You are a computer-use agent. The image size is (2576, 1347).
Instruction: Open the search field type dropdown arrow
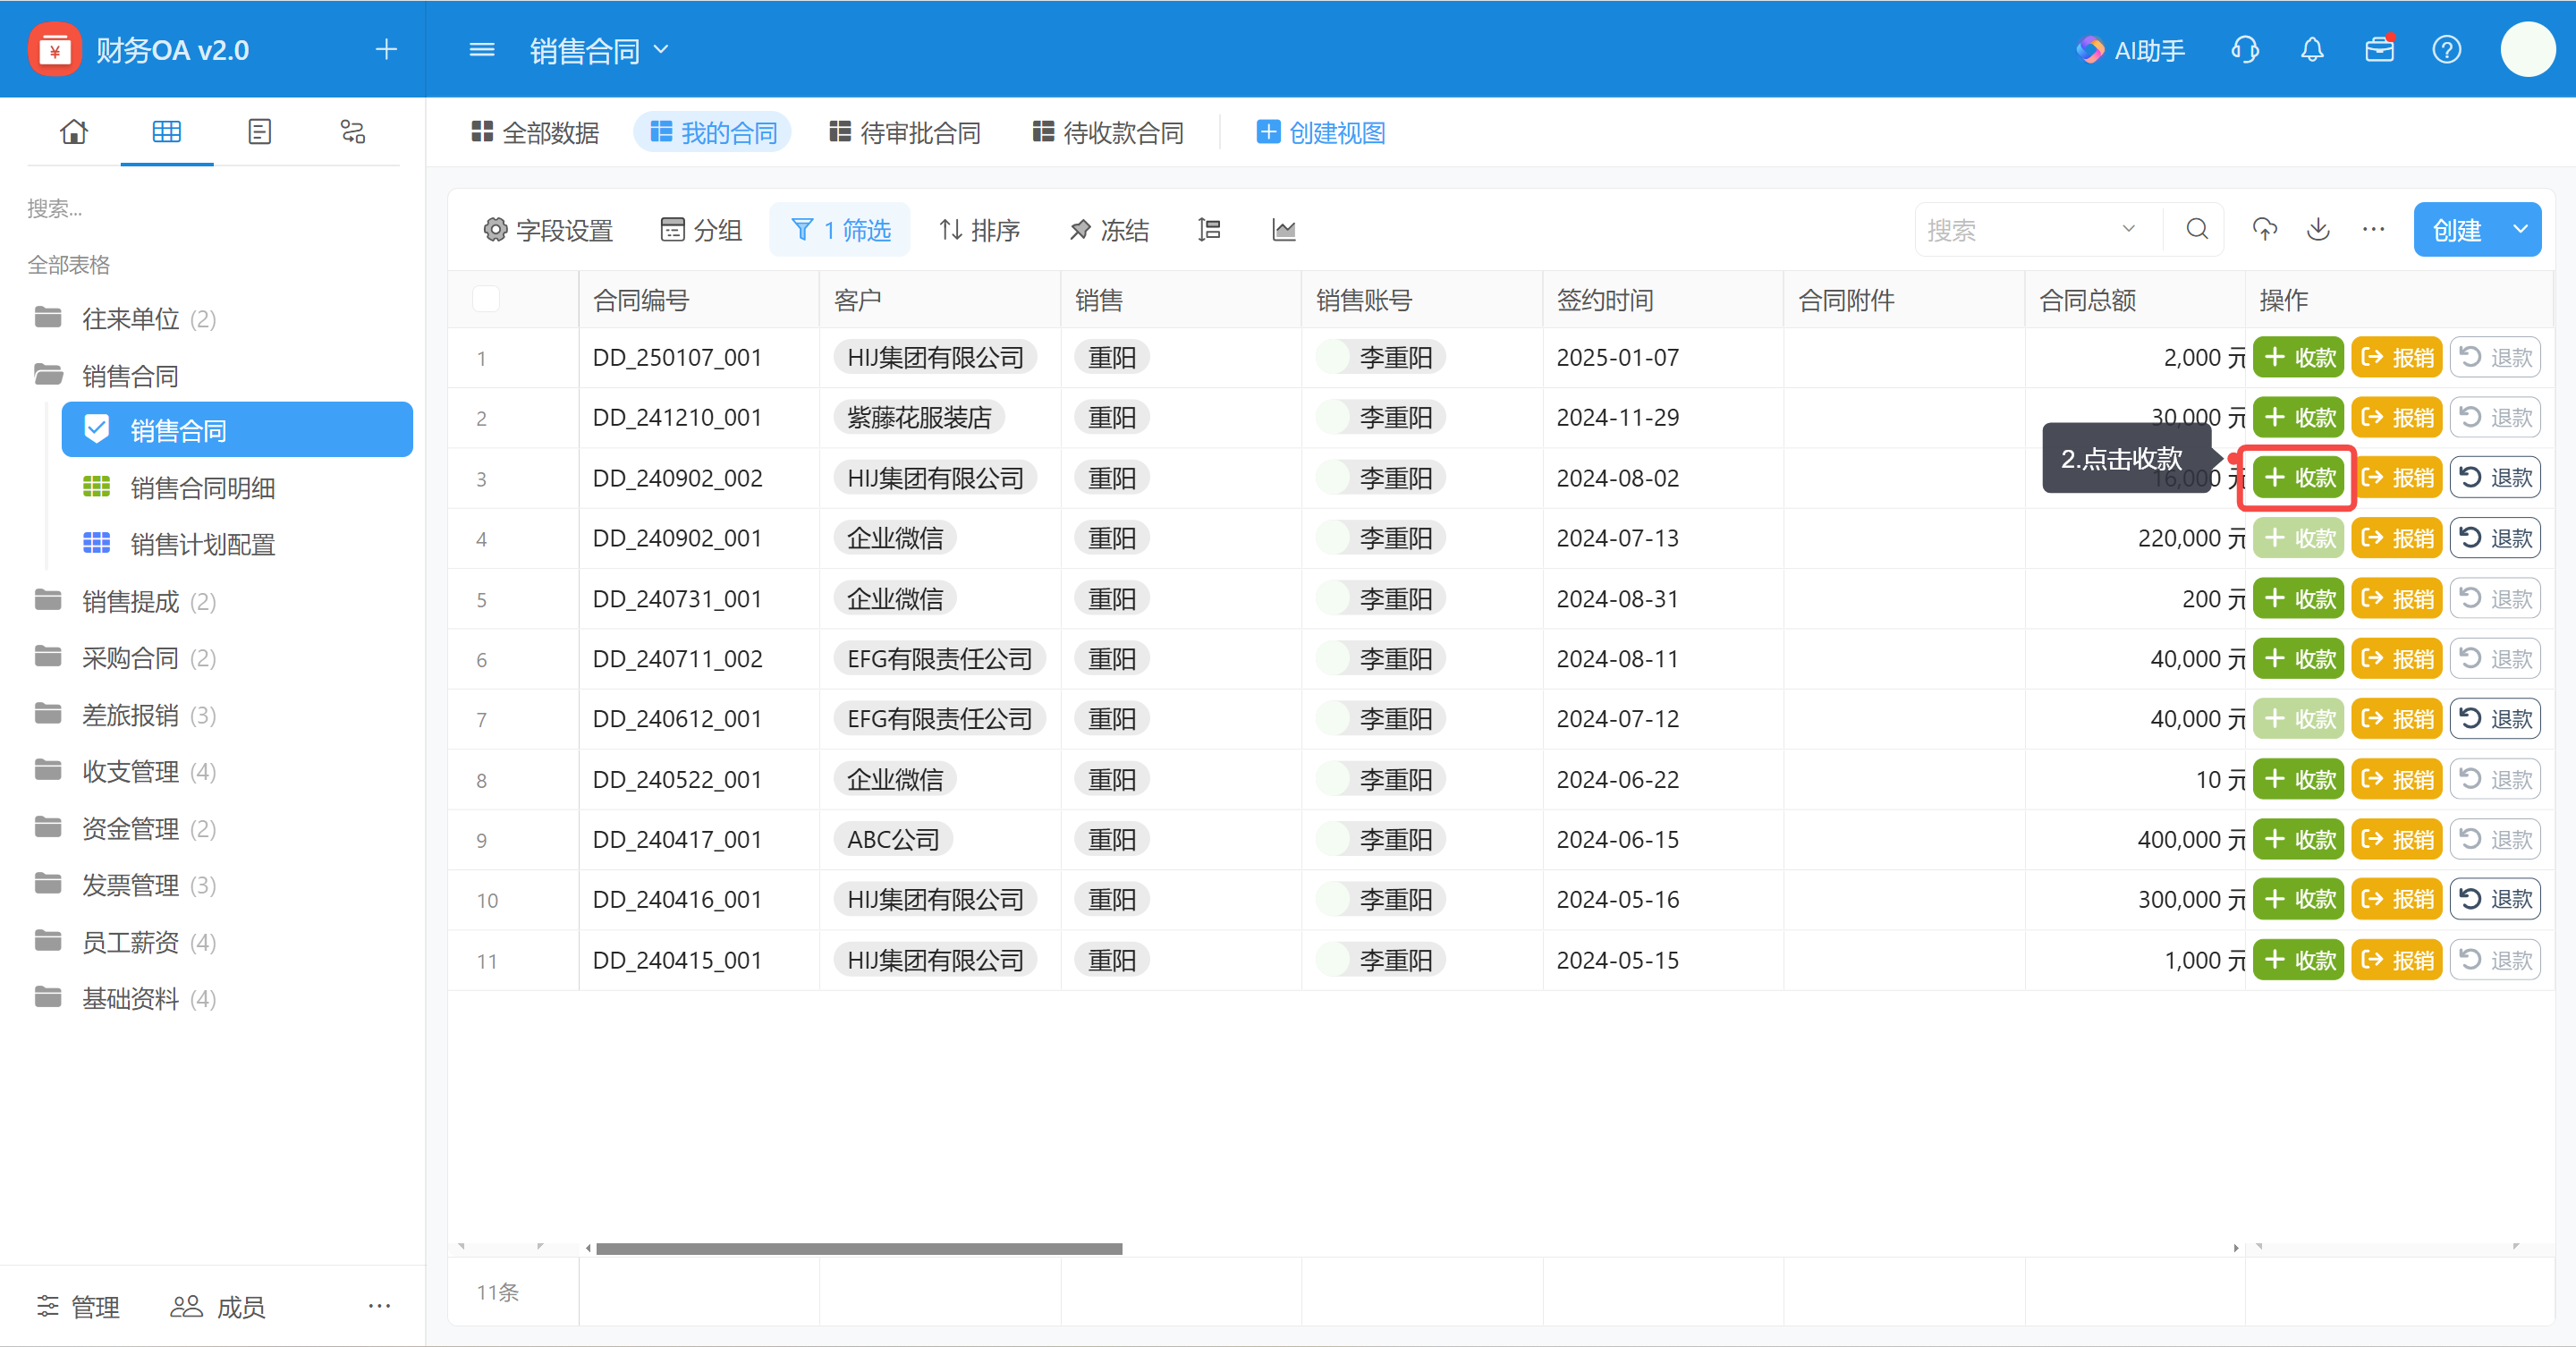[2129, 230]
